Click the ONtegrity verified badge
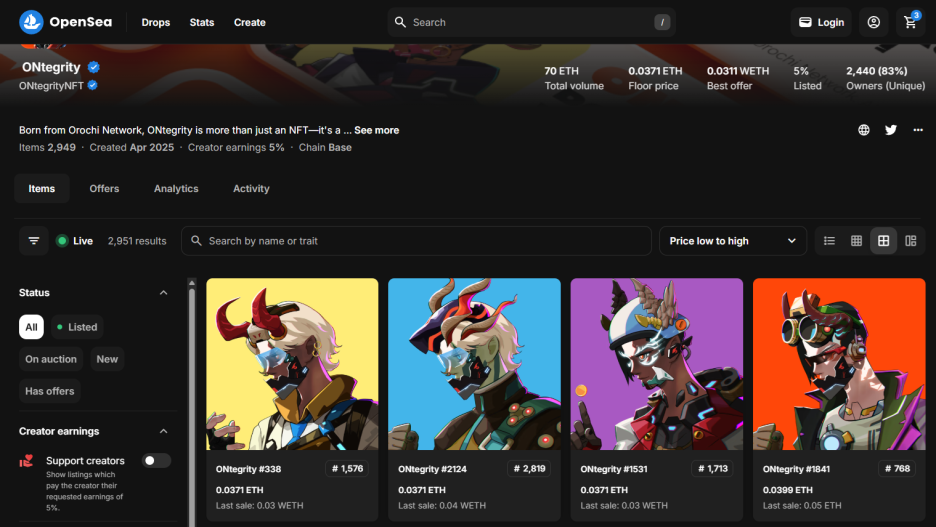Viewport: 936px width, 527px height. 94,67
